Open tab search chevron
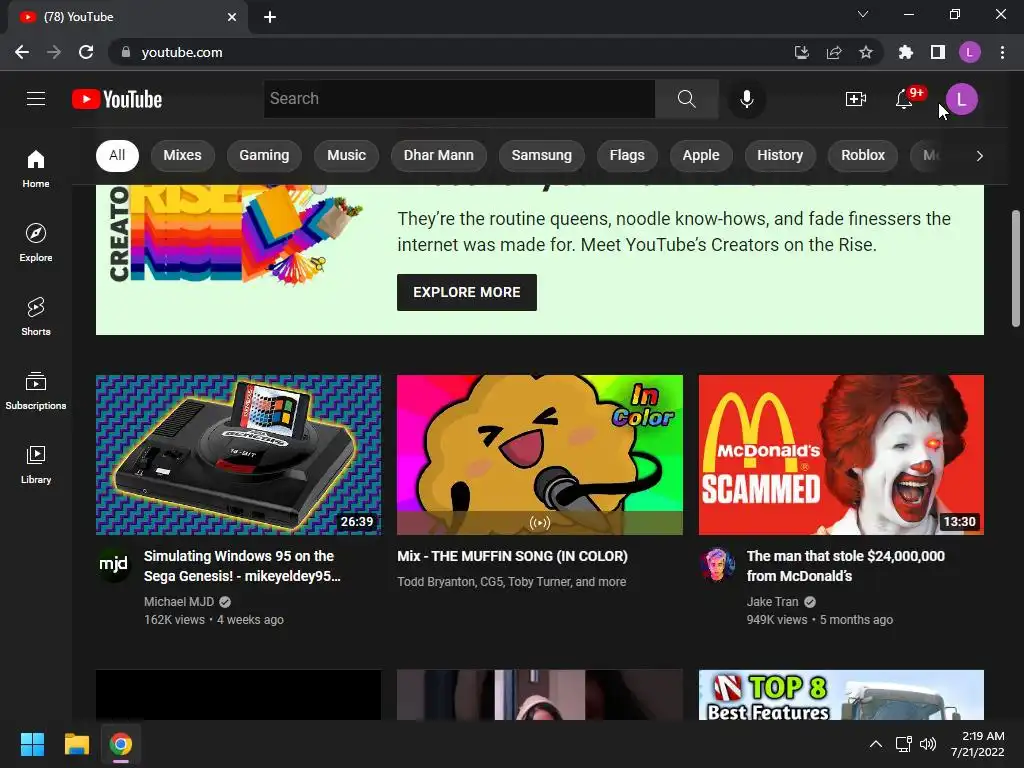 [x=863, y=14]
